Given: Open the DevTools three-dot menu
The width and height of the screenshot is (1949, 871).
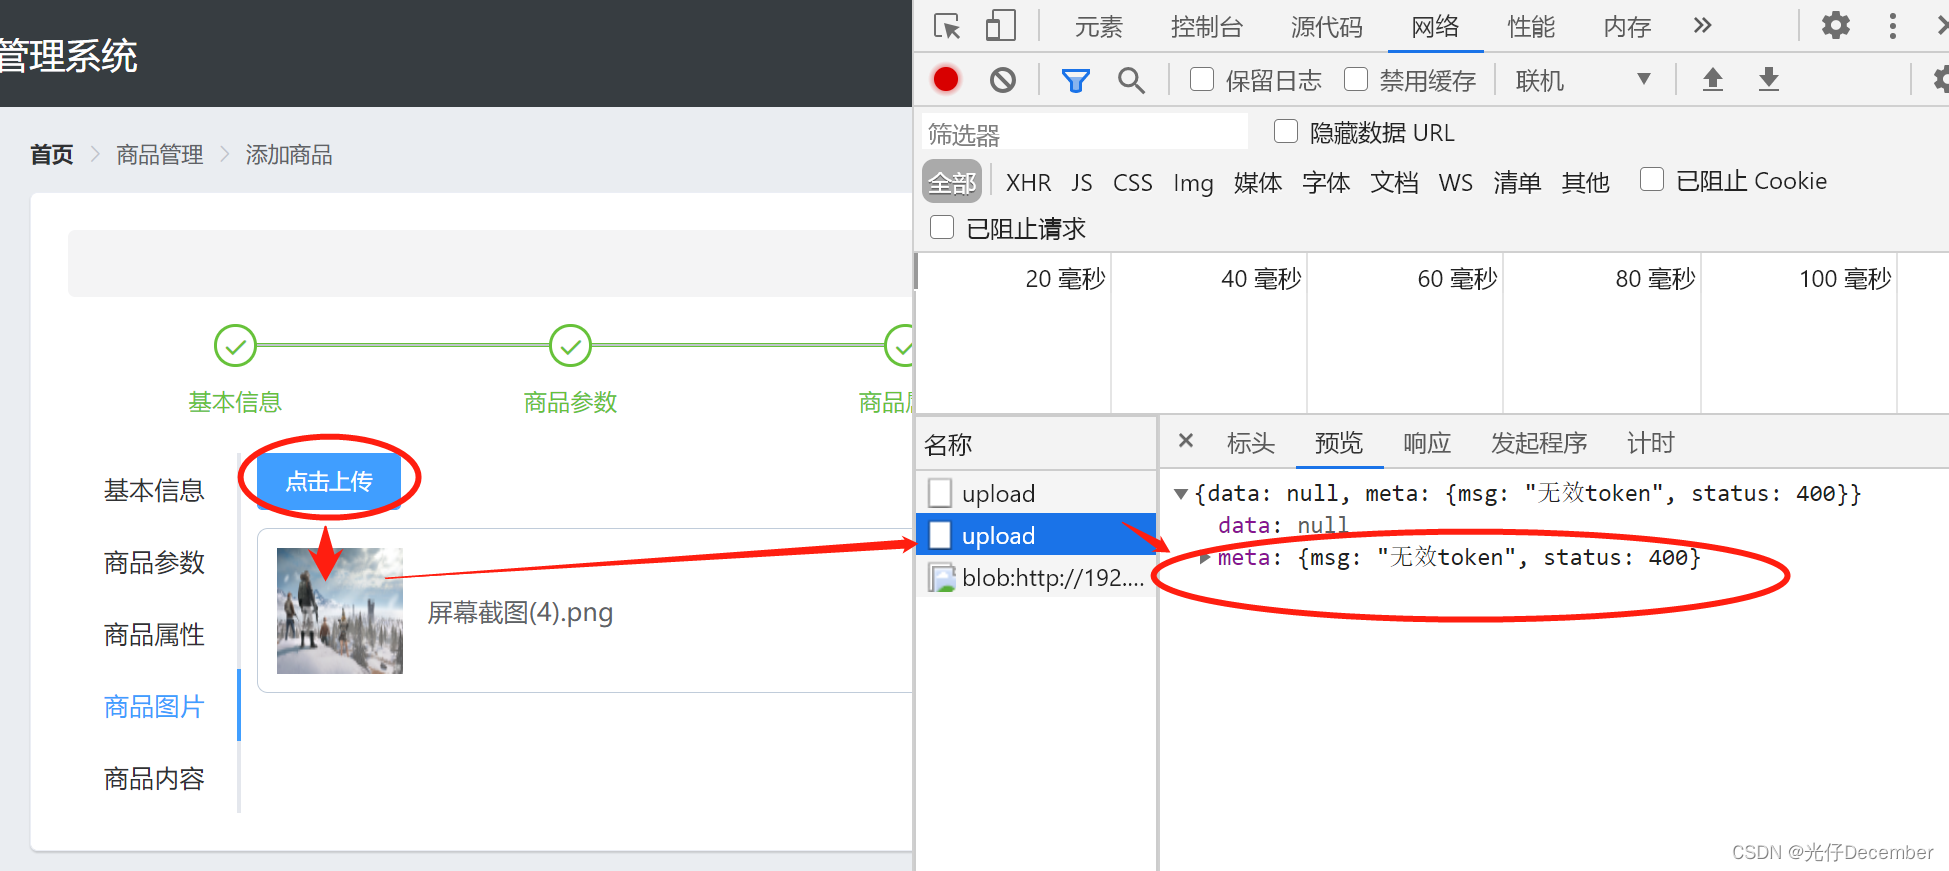Looking at the screenshot, I should [1892, 26].
